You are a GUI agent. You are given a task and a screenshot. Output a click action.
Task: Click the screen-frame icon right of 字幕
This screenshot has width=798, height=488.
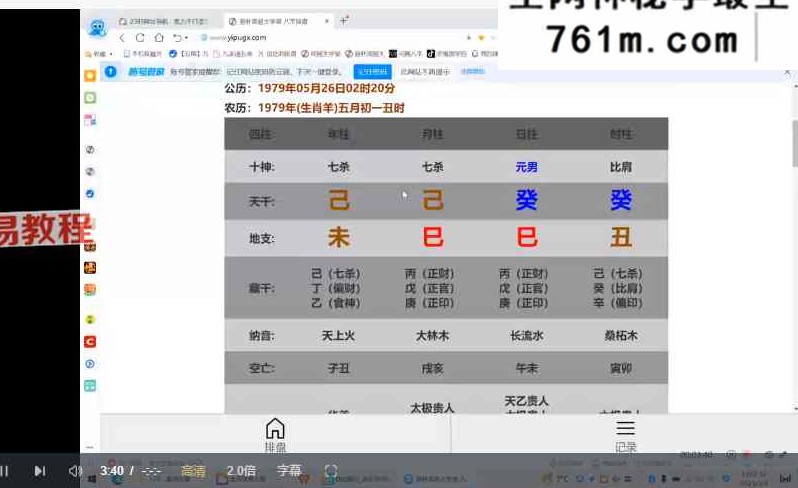coord(331,471)
